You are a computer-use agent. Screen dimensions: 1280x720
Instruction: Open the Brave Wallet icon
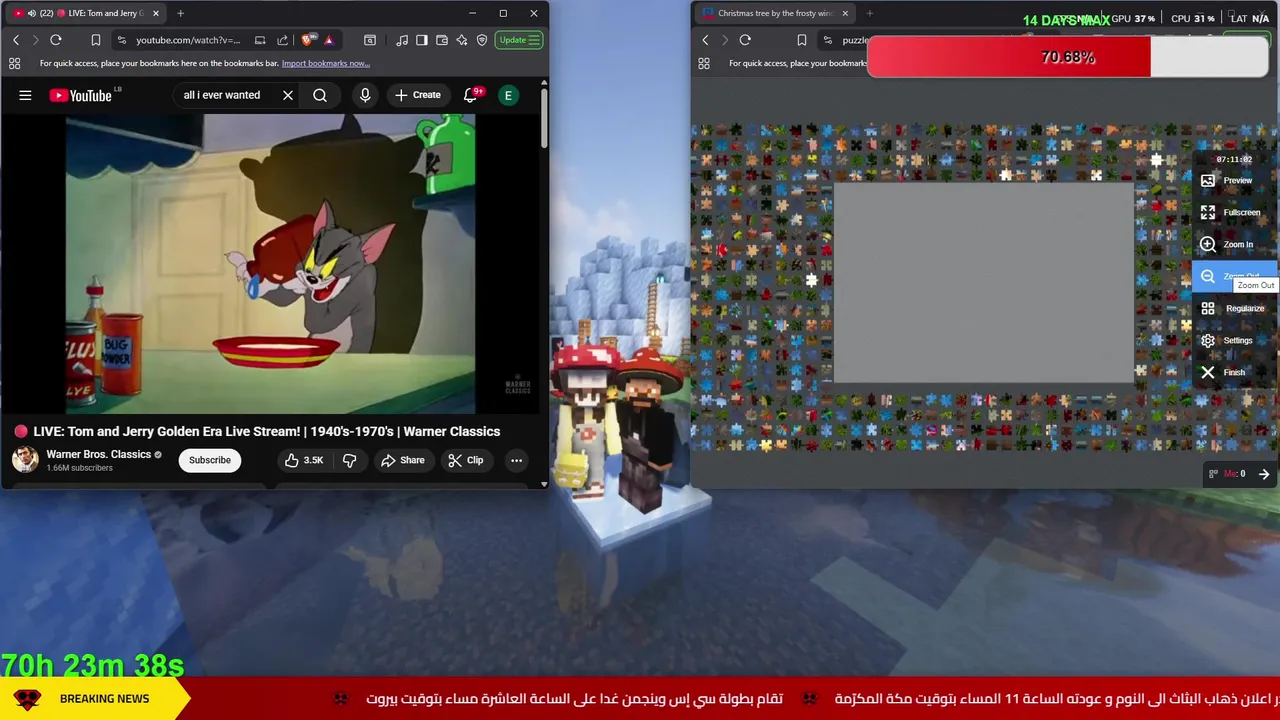click(442, 40)
